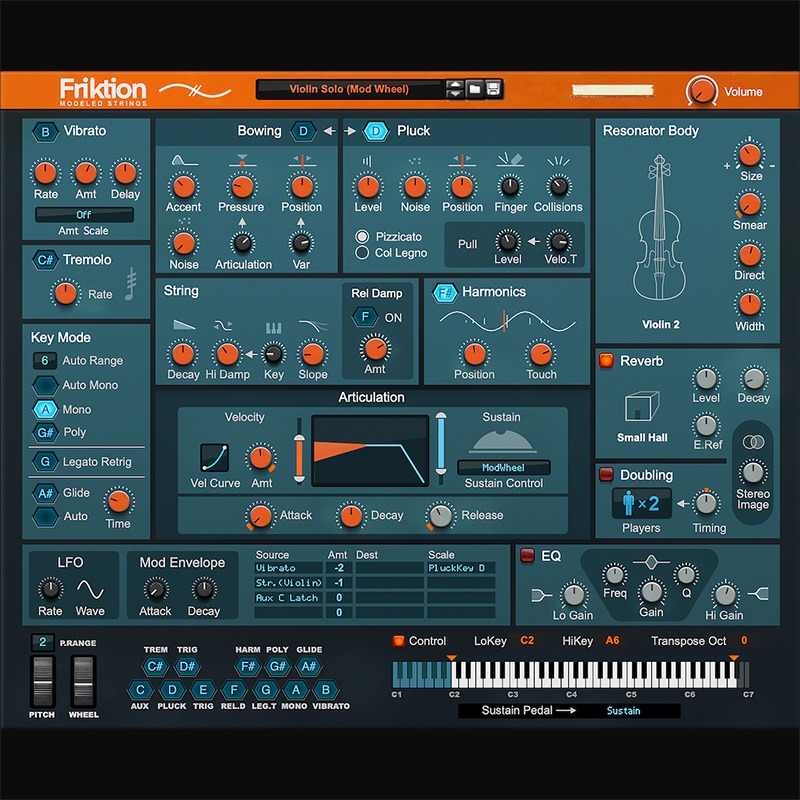Toggle the keyboard Control LED
Screen dimensions: 800x800
pos(398,641)
